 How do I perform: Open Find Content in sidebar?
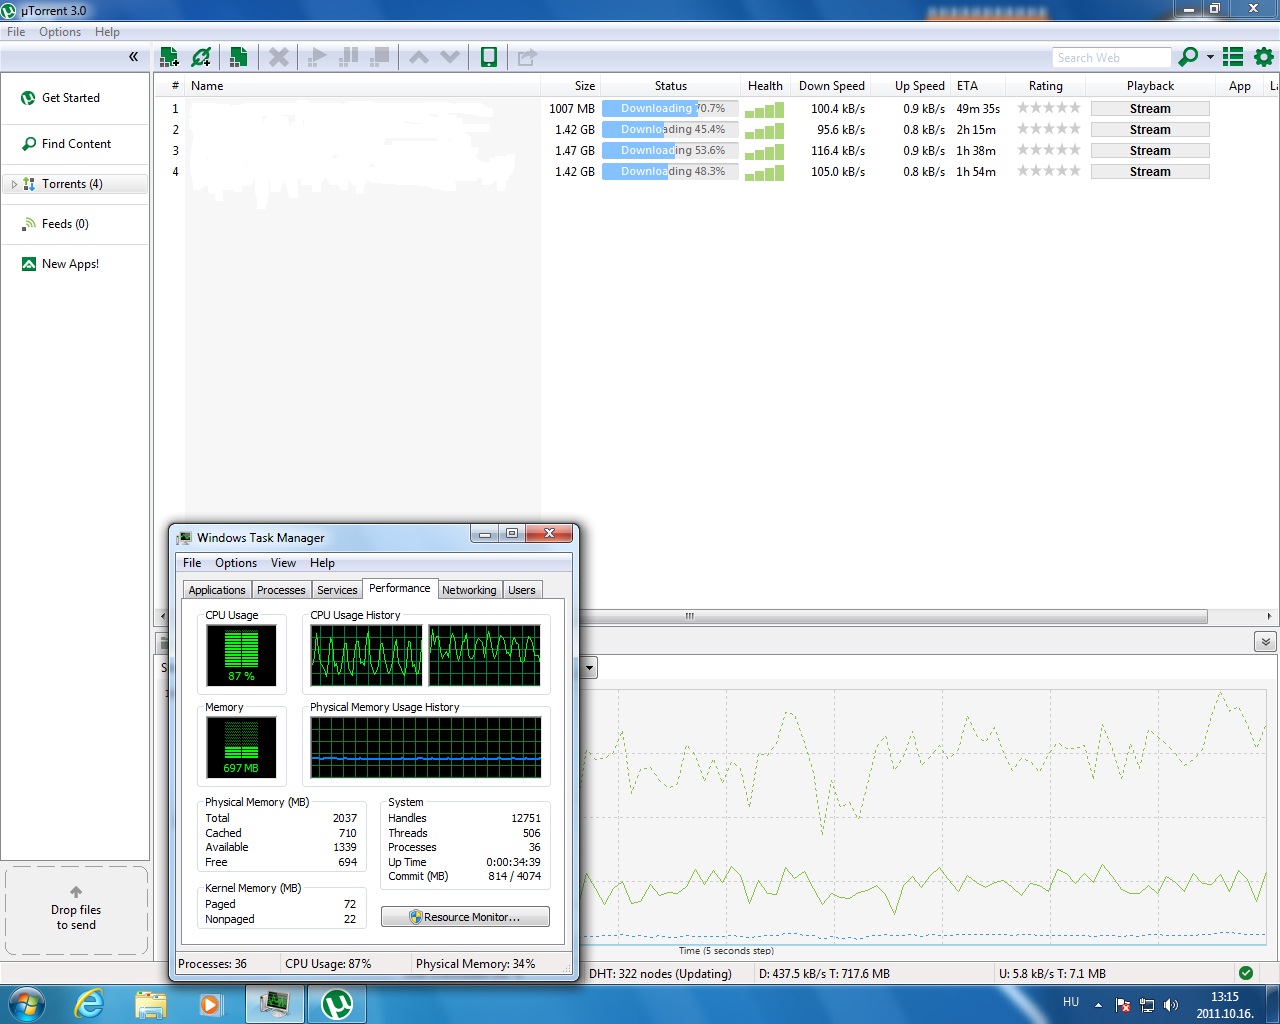click(75, 144)
